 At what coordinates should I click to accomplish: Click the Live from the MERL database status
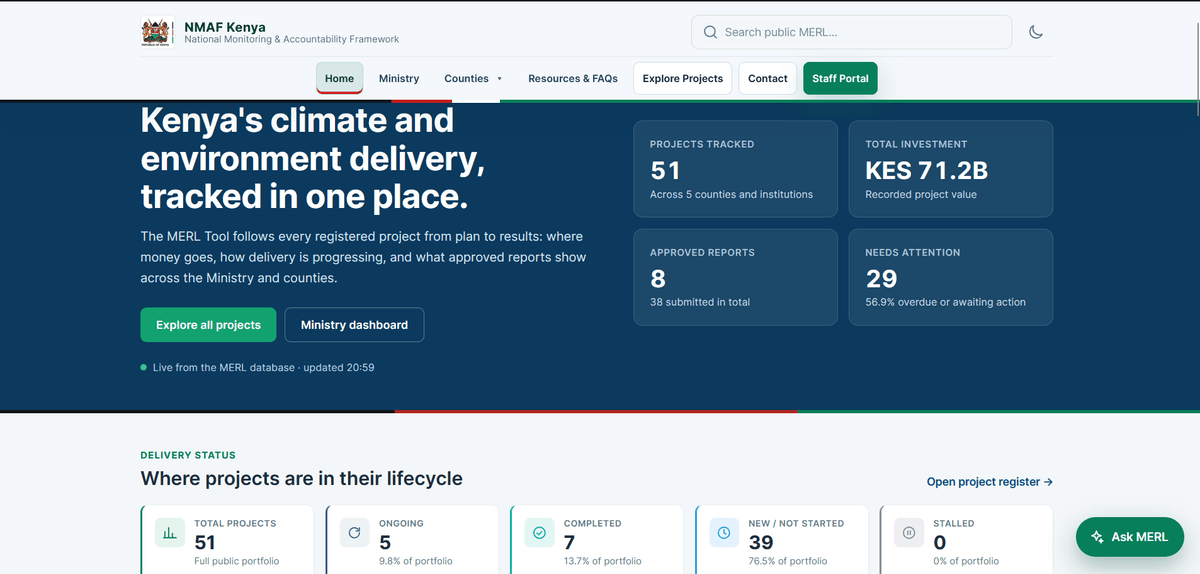pyautogui.click(x=258, y=368)
